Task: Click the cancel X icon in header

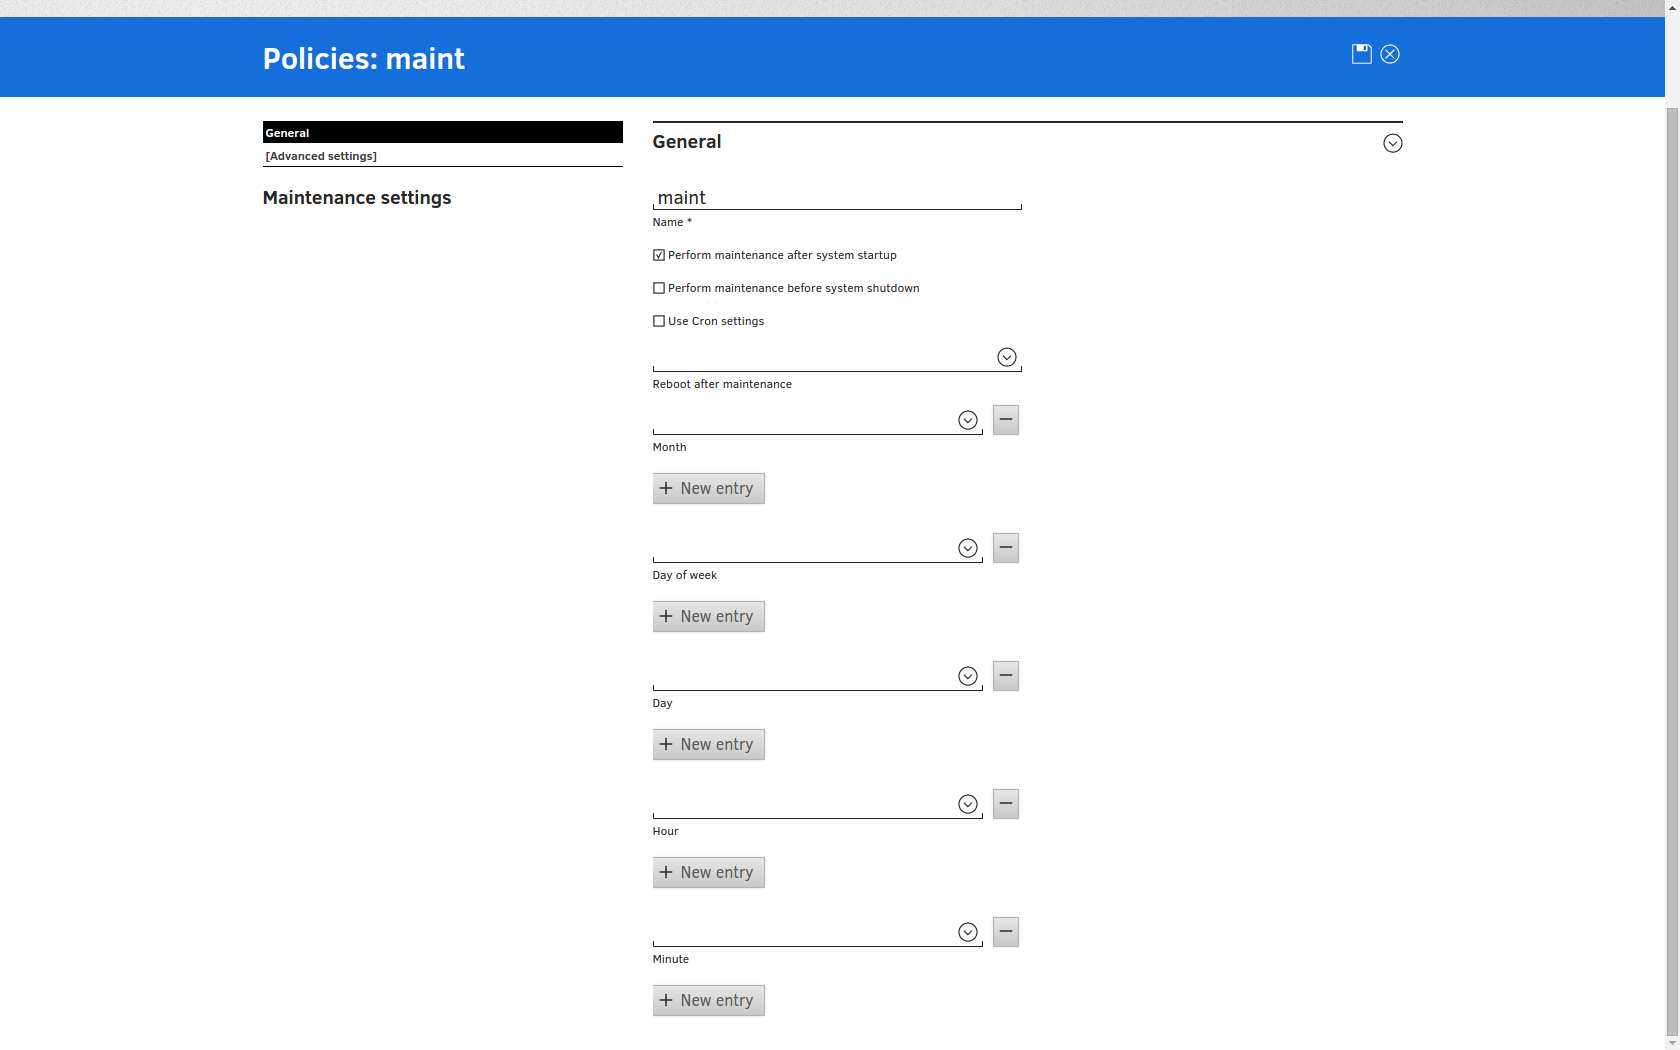Action: (x=1390, y=54)
